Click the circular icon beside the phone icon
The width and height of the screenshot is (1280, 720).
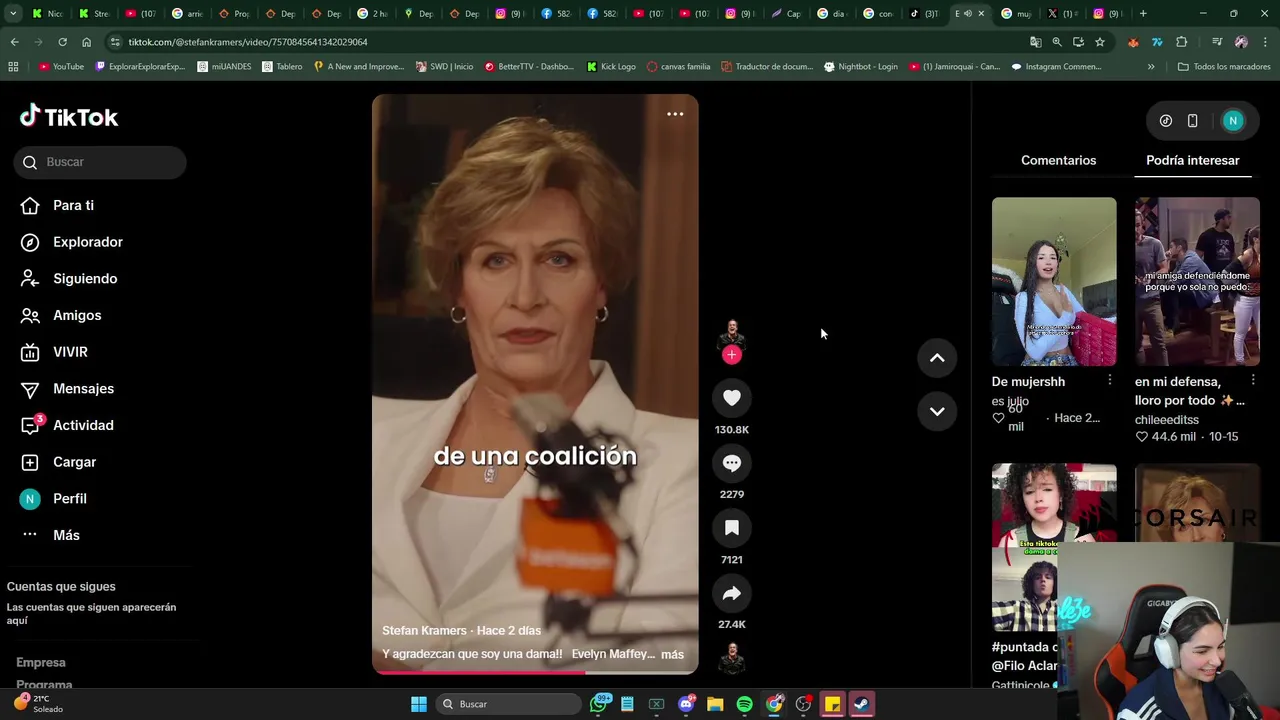click(x=1166, y=121)
